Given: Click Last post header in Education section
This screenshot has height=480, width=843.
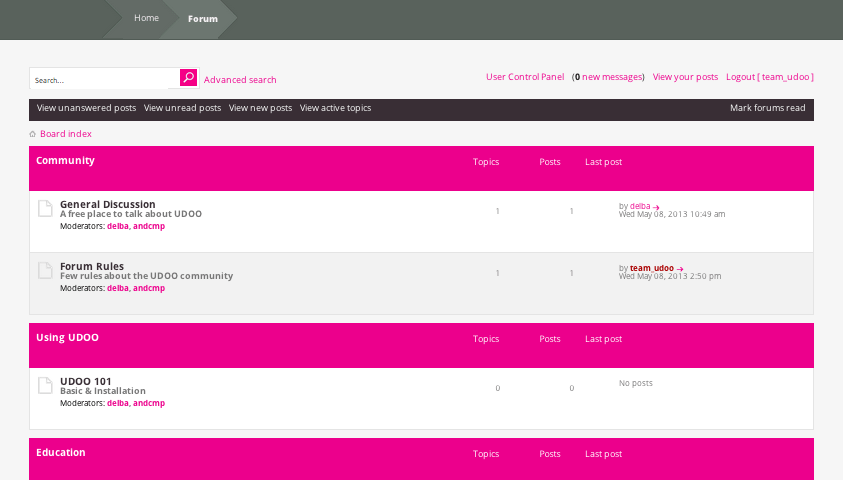Looking at the screenshot, I should click(x=603, y=454).
